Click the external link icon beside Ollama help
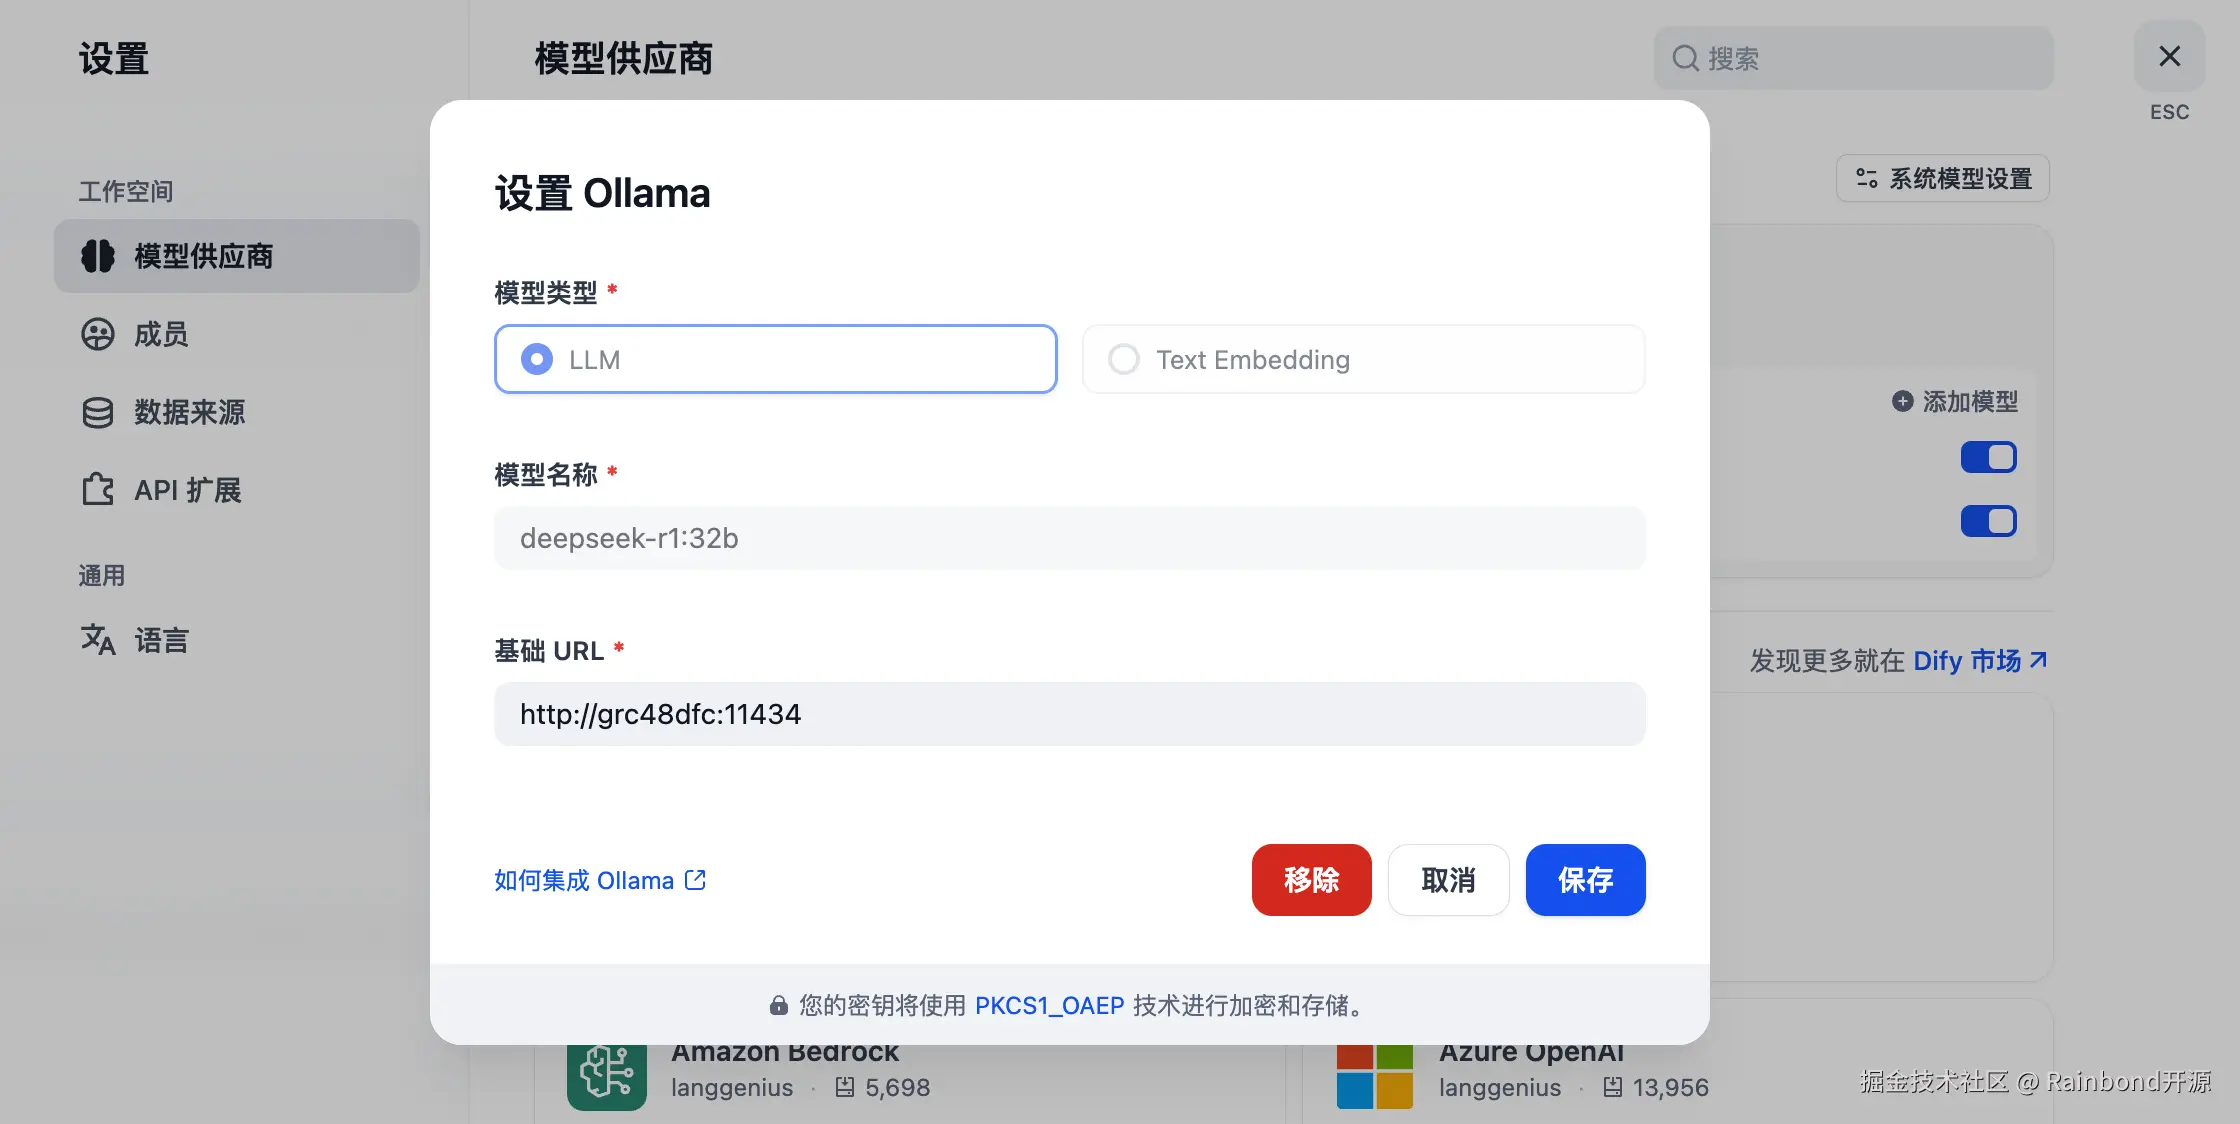Viewport: 2240px width, 1124px height. [x=695, y=880]
